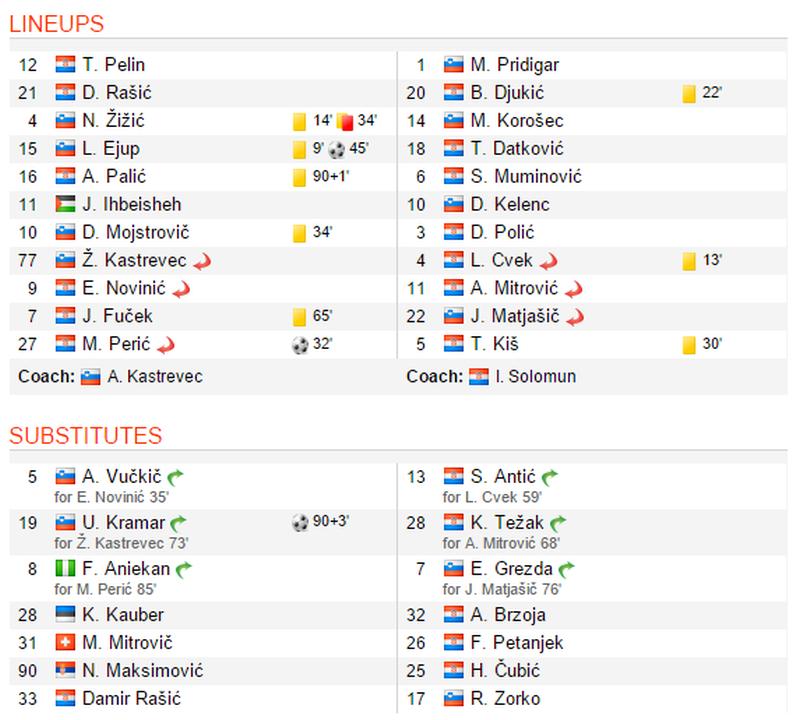Viewport: 800px width, 720px height.
Task: Click T. Kiš's yellow card icon
Action: pyautogui.click(x=688, y=345)
